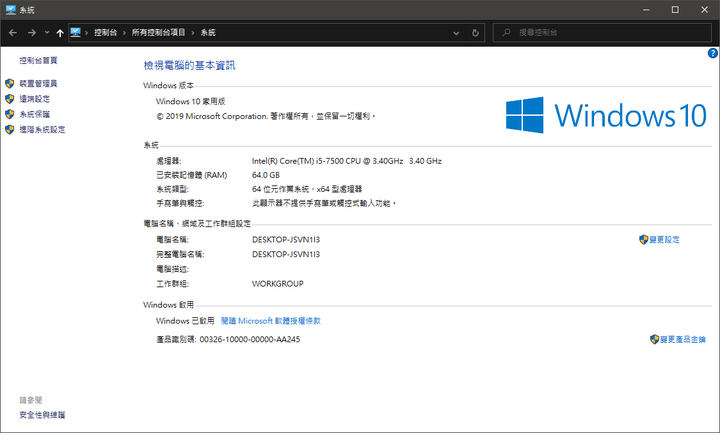Click 變更設定 link

664,240
